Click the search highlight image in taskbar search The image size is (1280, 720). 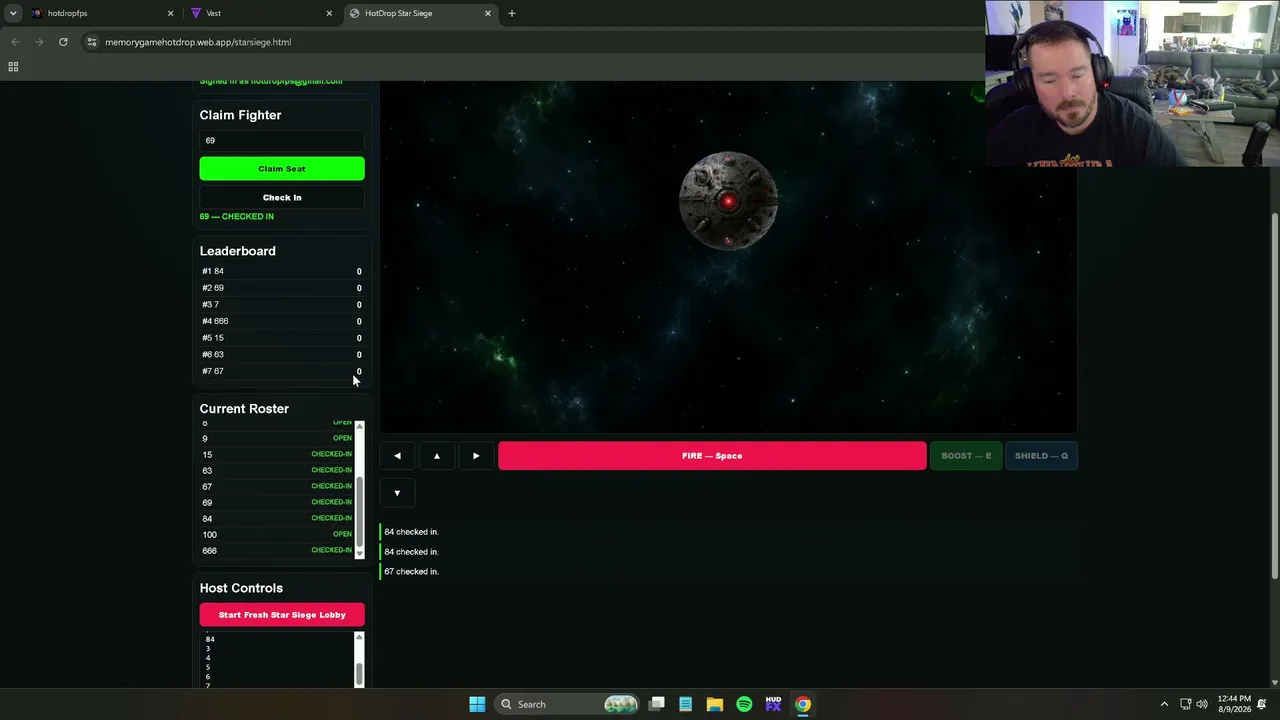pyautogui.click(x=621, y=704)
